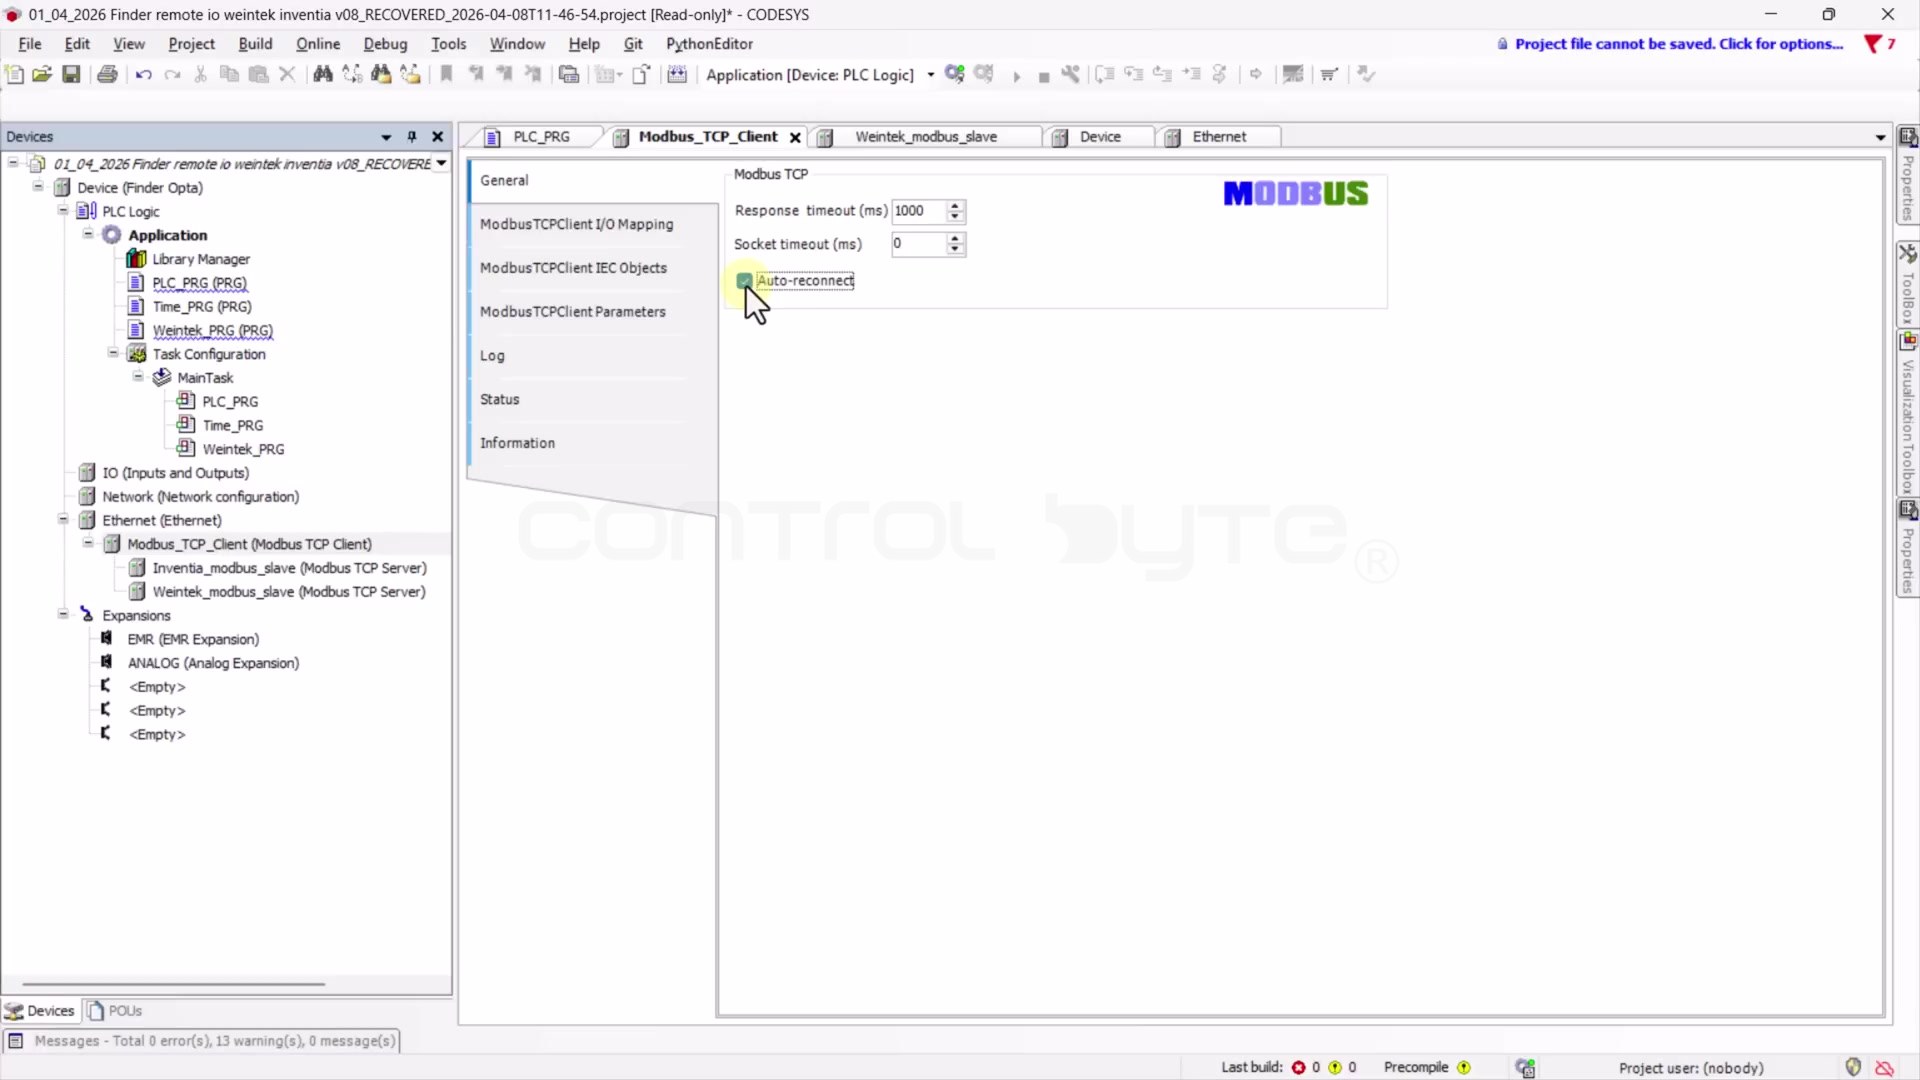The height and width of the screenshot is (1080, 1920).
Task: Collapse the MainTask tree node
Action: click(138, 377)
